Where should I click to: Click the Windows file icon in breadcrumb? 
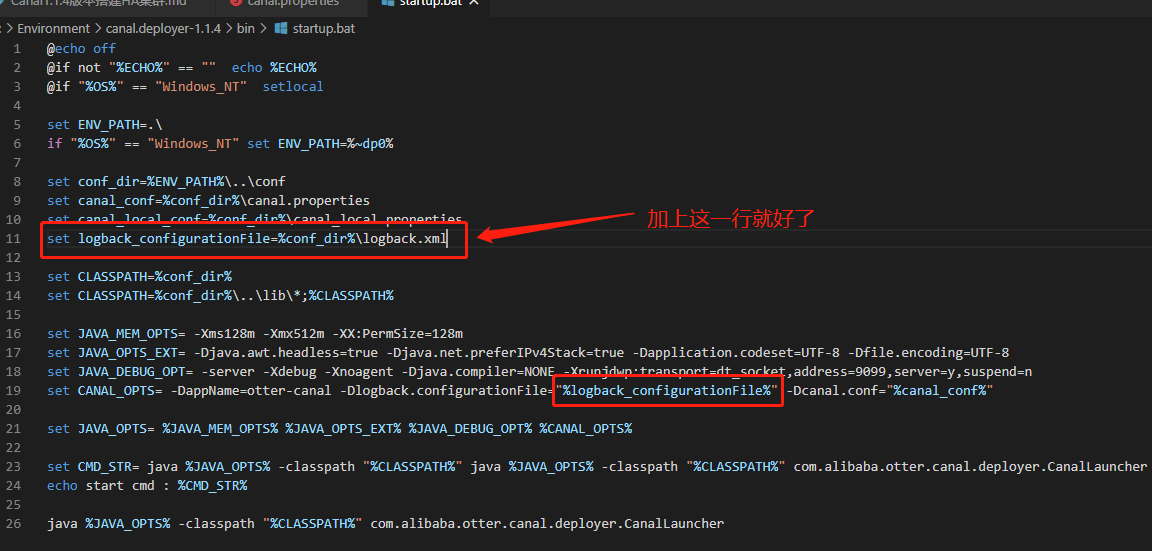281,29
